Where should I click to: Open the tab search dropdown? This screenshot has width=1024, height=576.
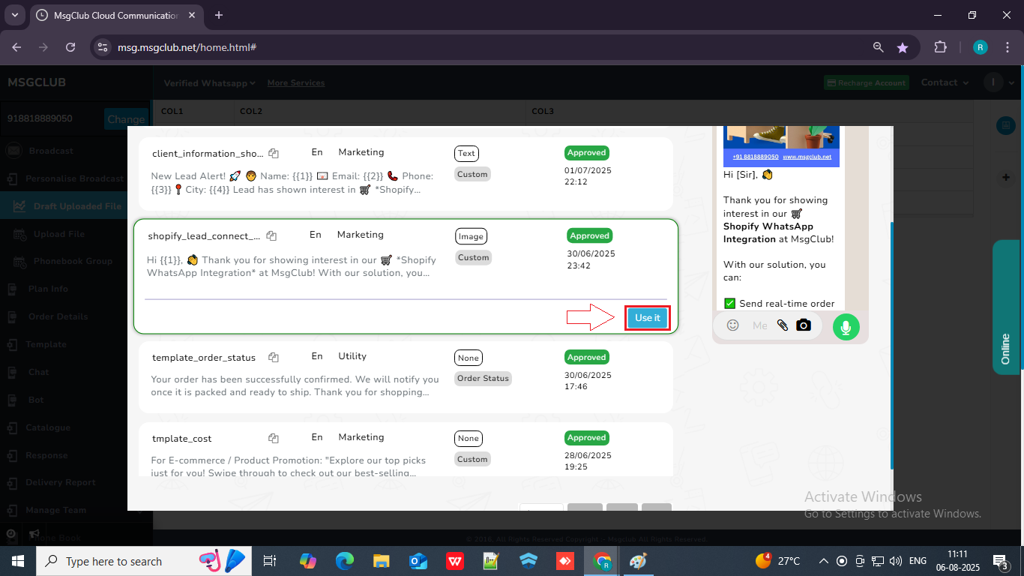coord(14,15)
